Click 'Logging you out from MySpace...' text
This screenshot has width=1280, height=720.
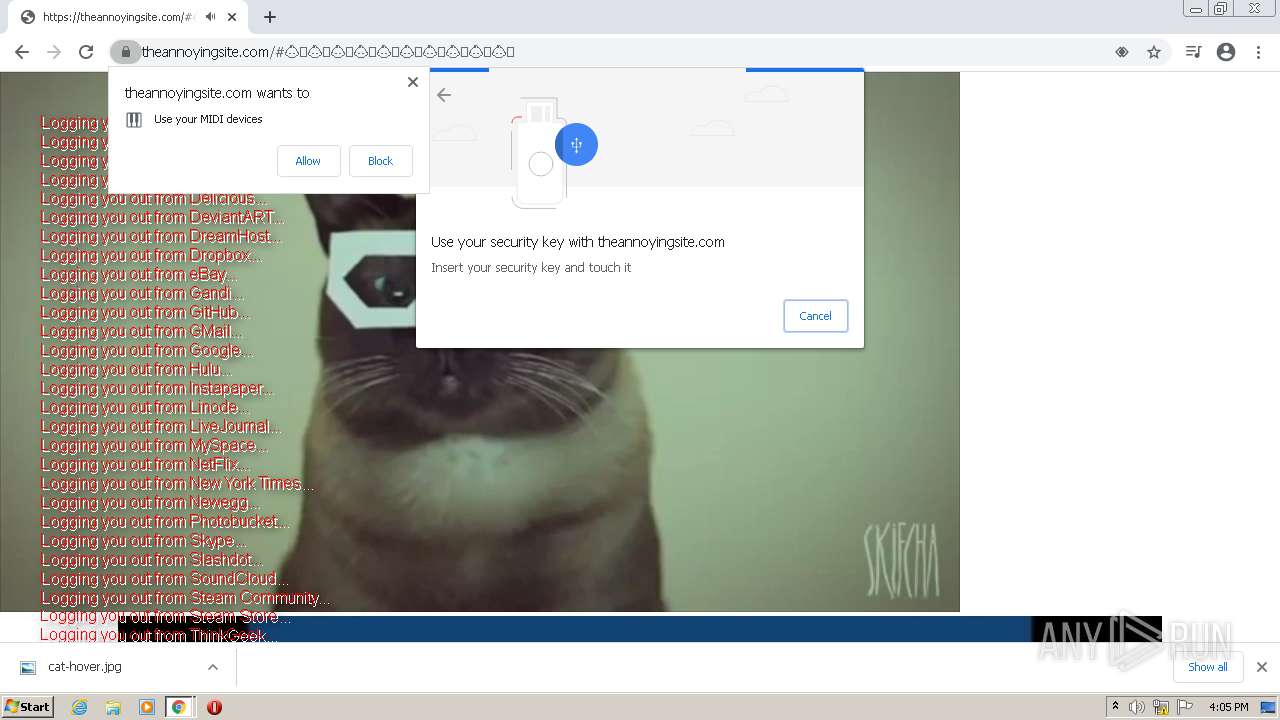pos(155,446)
